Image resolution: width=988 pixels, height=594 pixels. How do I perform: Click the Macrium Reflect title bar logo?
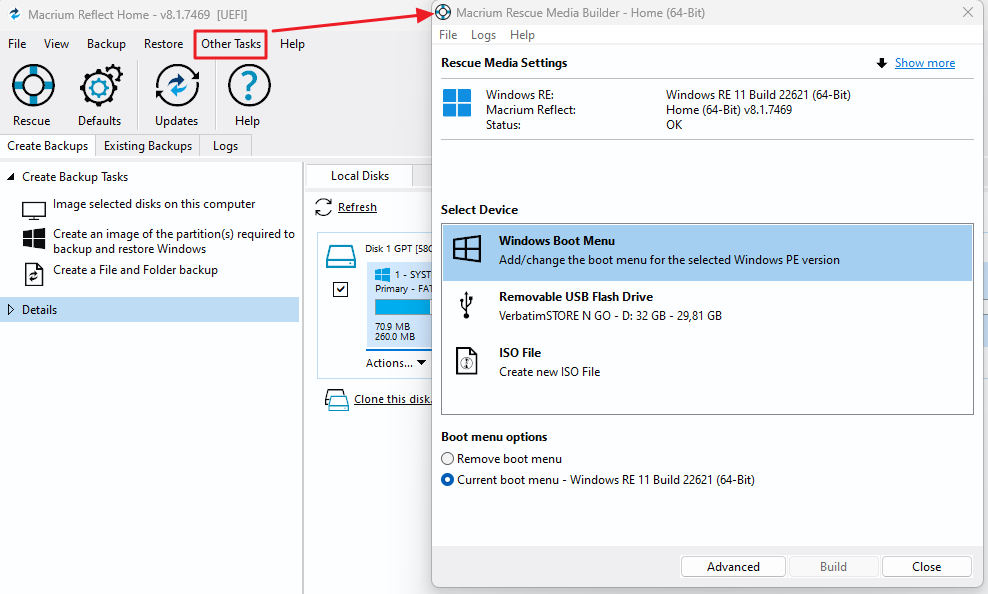pos(14,14)
